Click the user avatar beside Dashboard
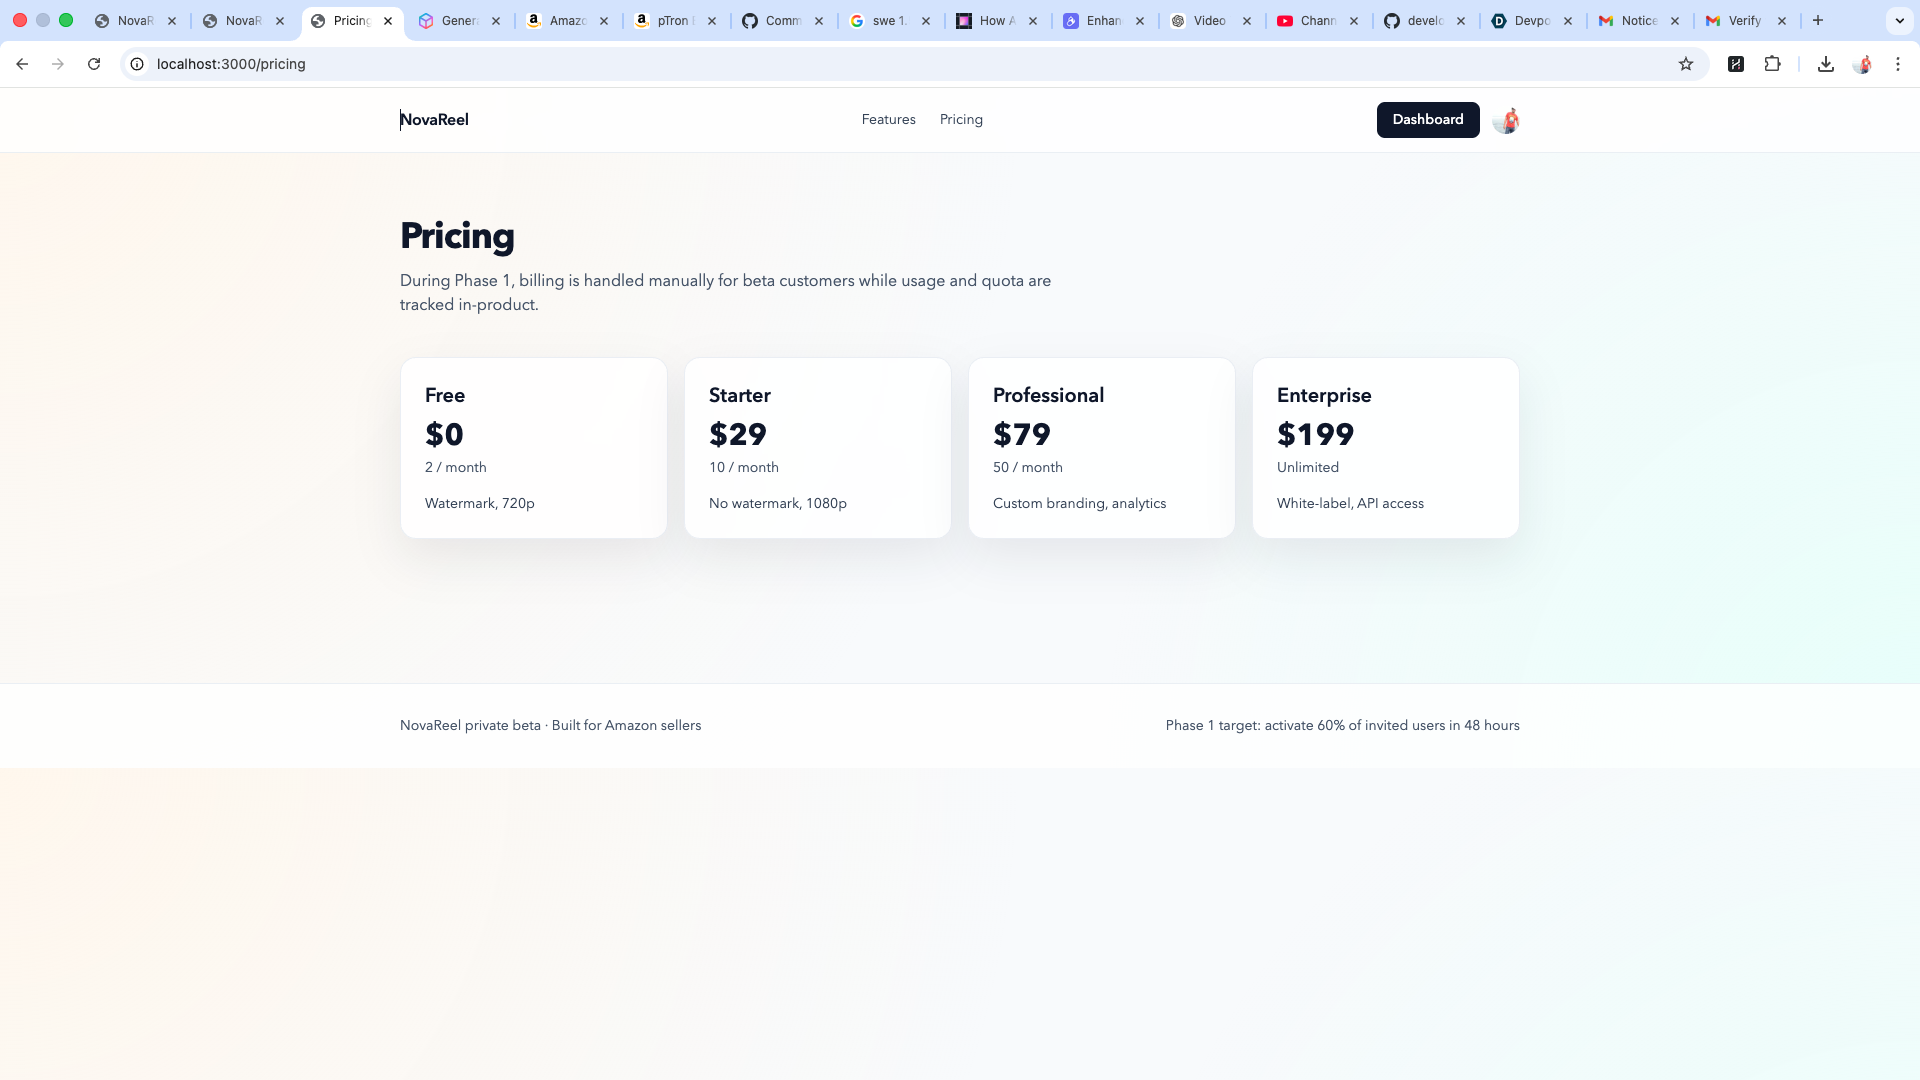Screen dimensions: 1920x1080 1506,120
